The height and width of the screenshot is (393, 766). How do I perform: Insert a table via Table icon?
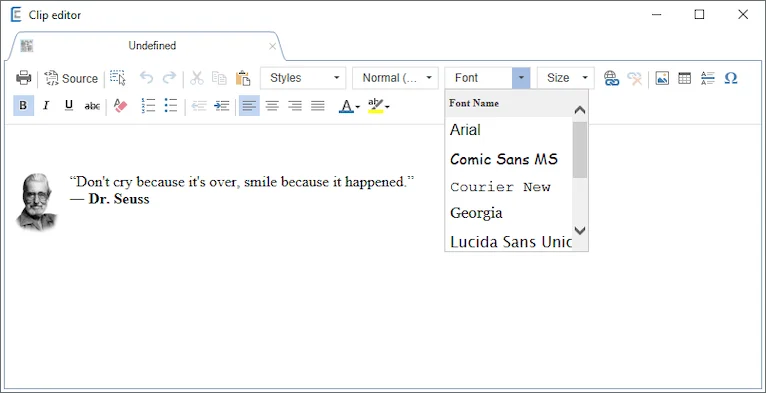[x=685, y=78]
